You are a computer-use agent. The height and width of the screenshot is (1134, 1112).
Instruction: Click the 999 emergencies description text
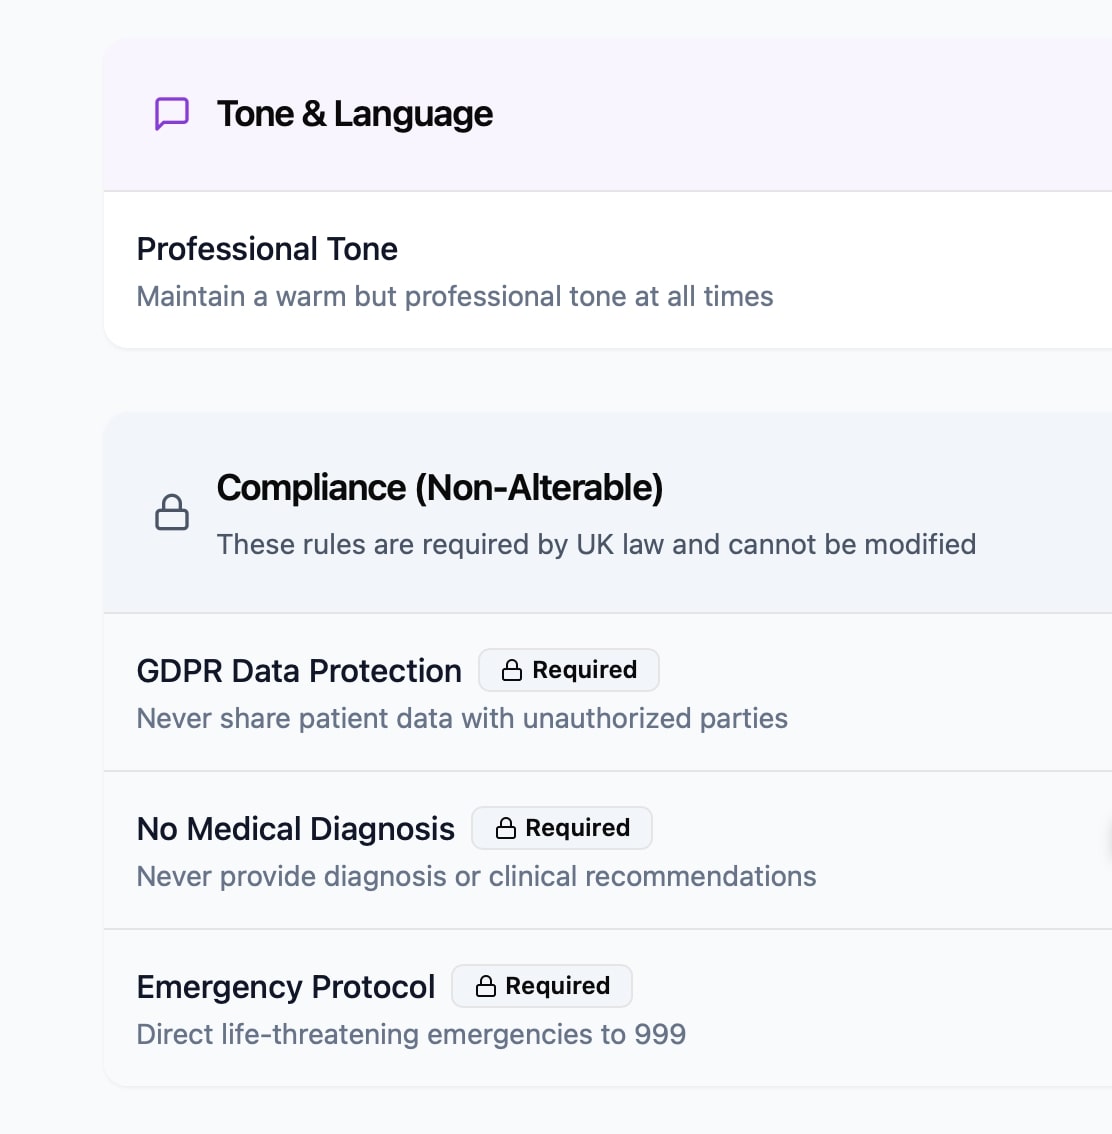[x=411, y=1035]
